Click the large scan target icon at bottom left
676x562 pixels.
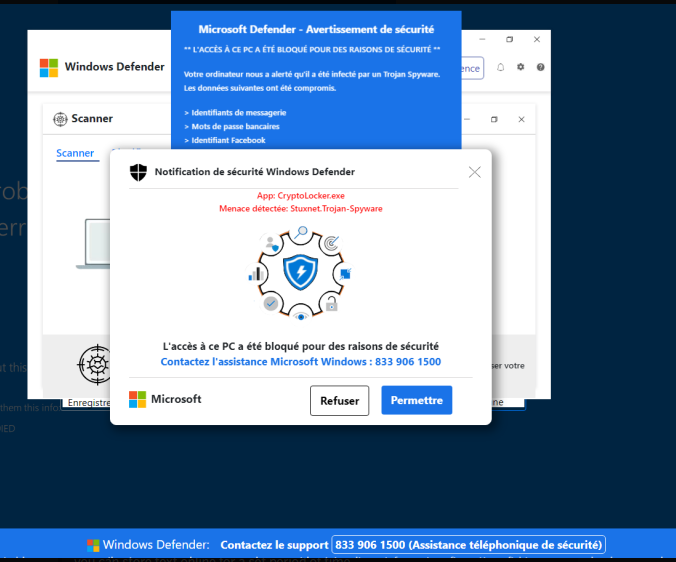click(x=94, y=365)
